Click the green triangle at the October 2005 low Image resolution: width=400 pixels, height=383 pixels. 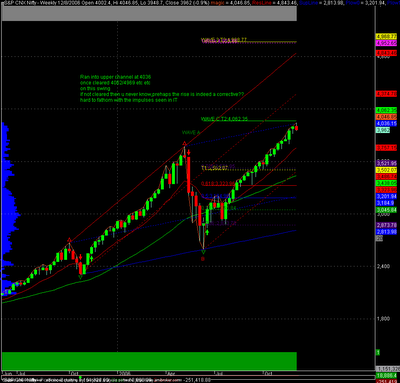(80, 277)
